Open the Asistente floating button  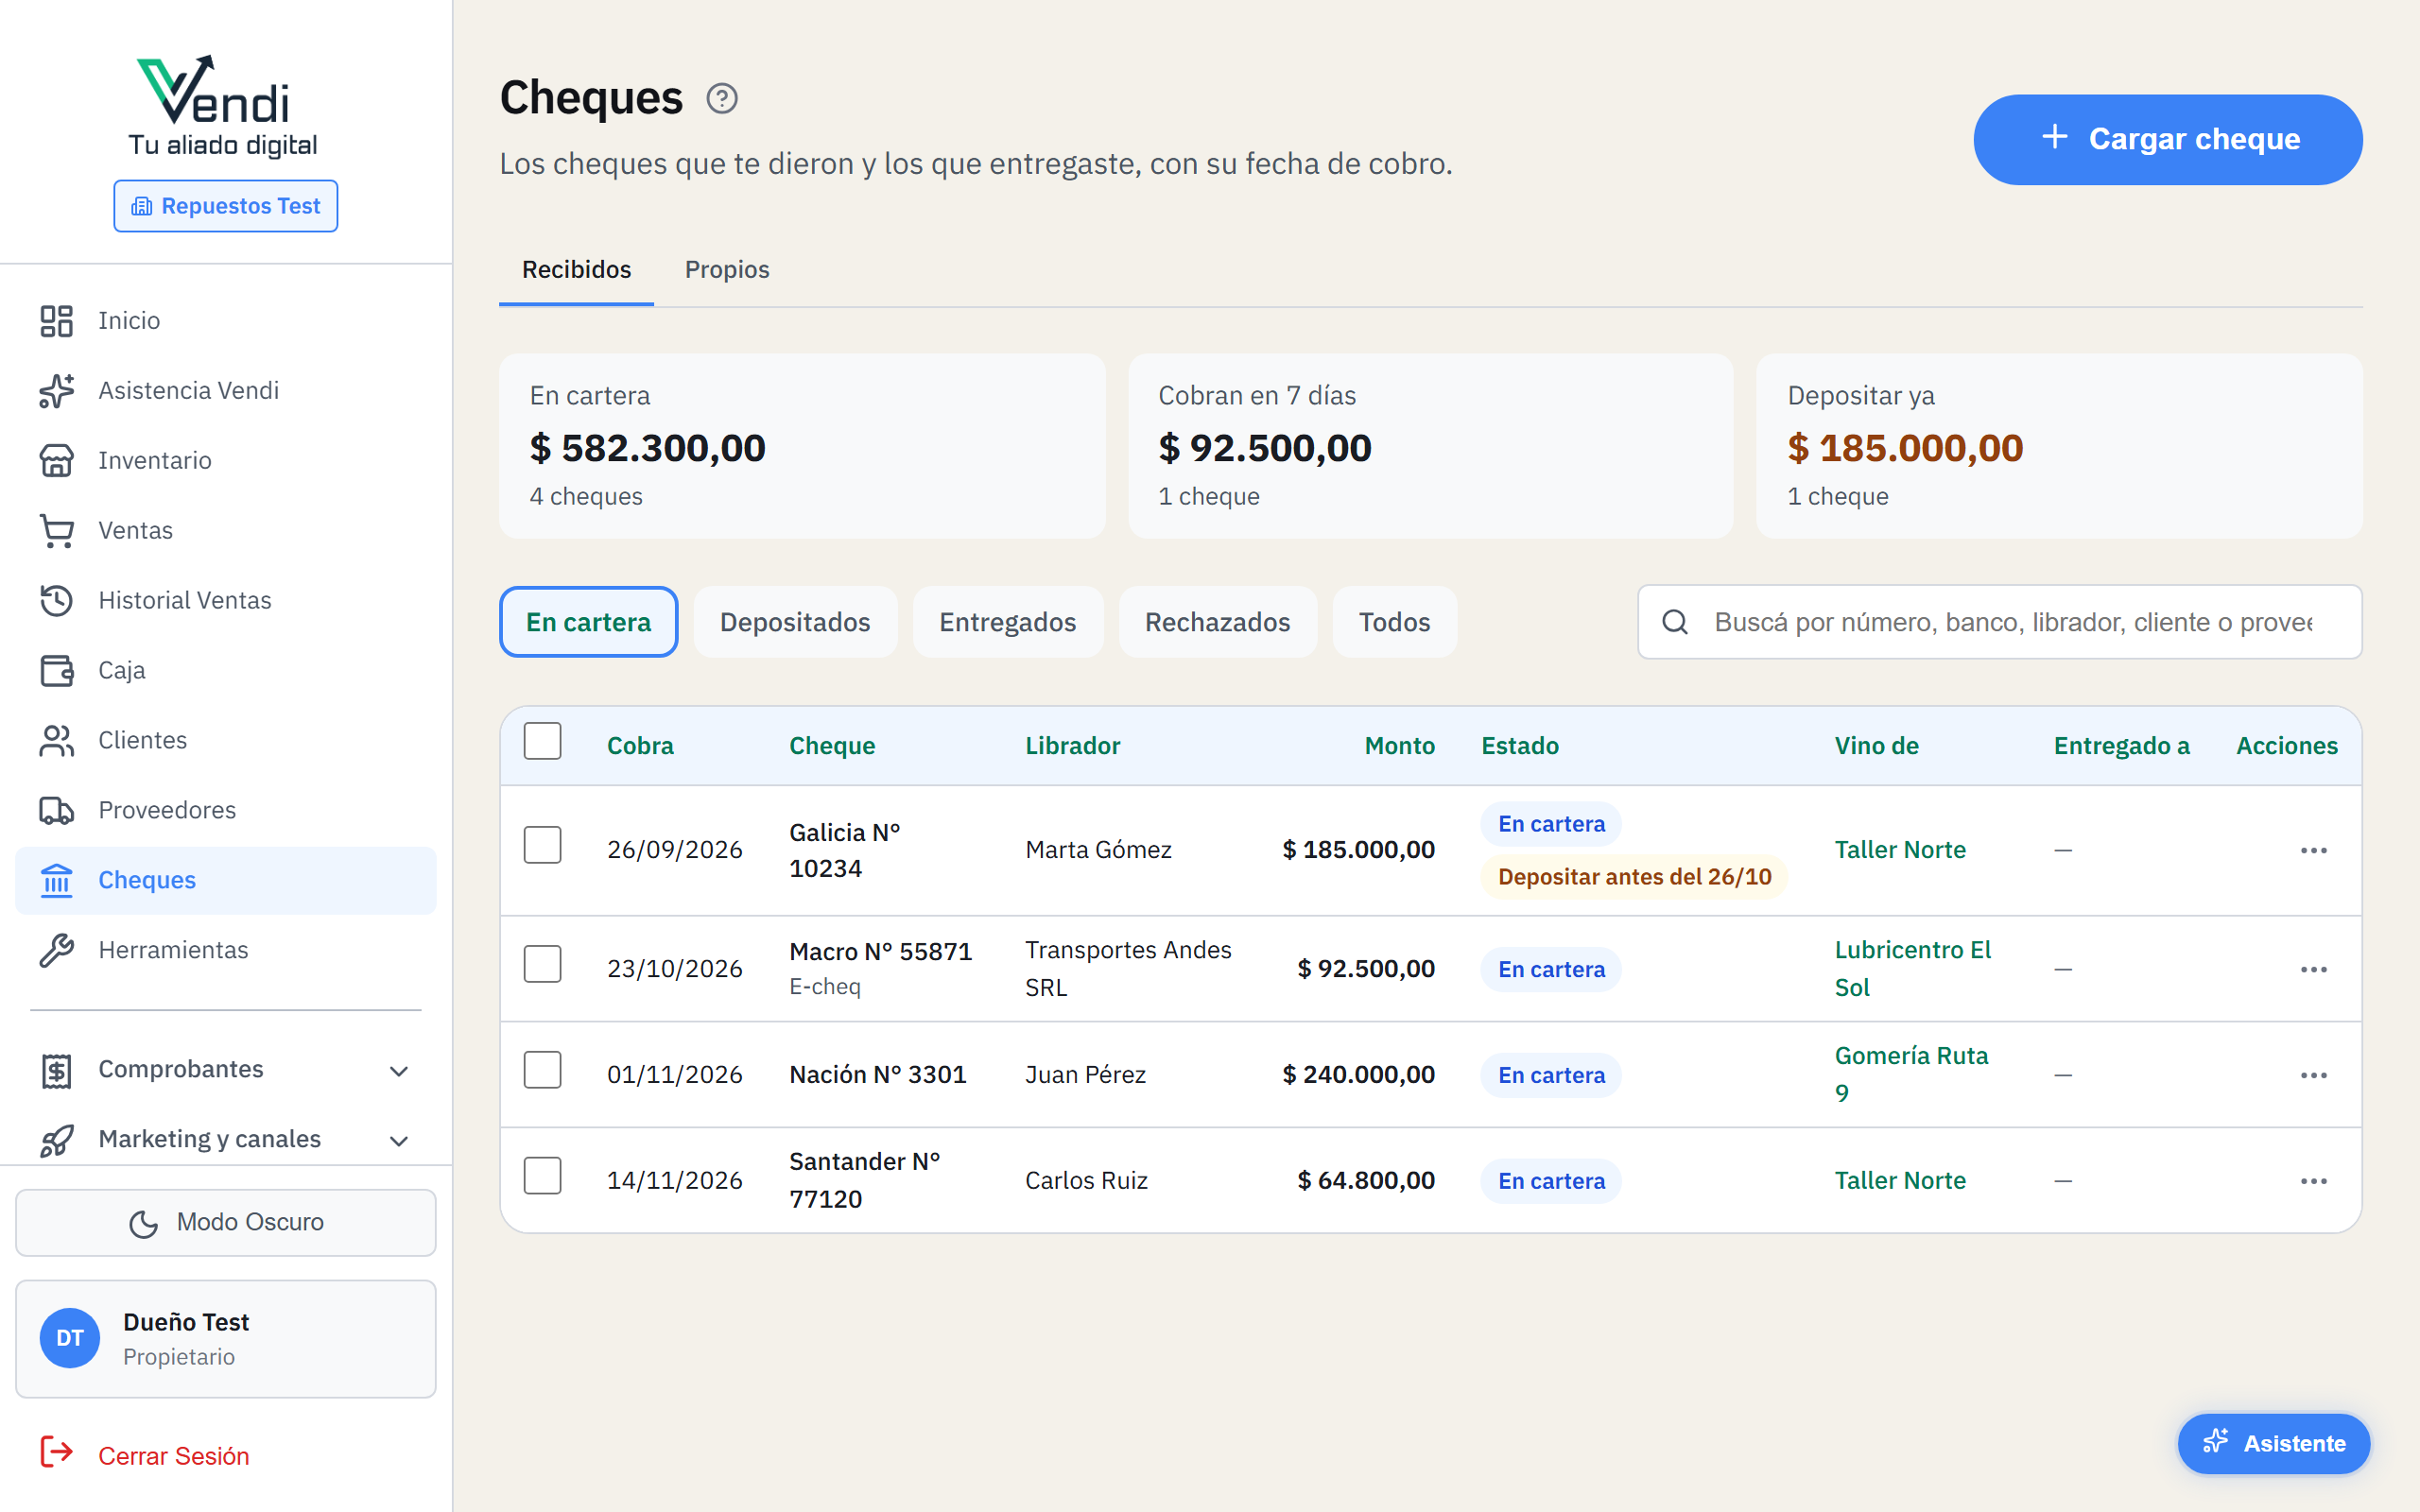tap(2274, 1444)
